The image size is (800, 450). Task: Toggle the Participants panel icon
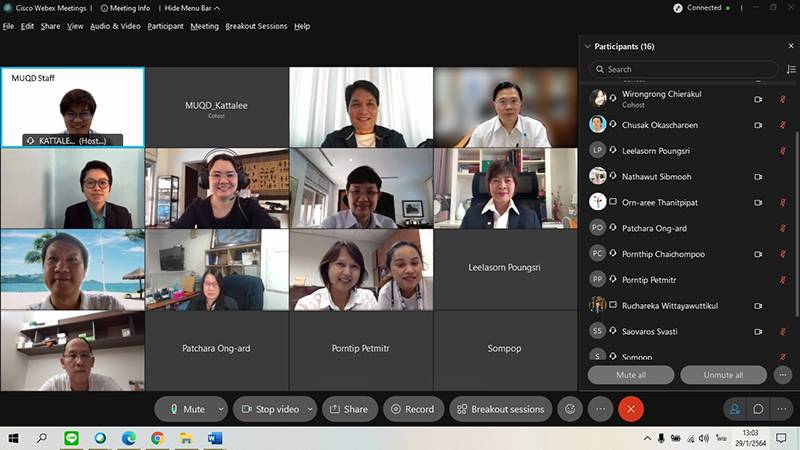pos(735,409)
